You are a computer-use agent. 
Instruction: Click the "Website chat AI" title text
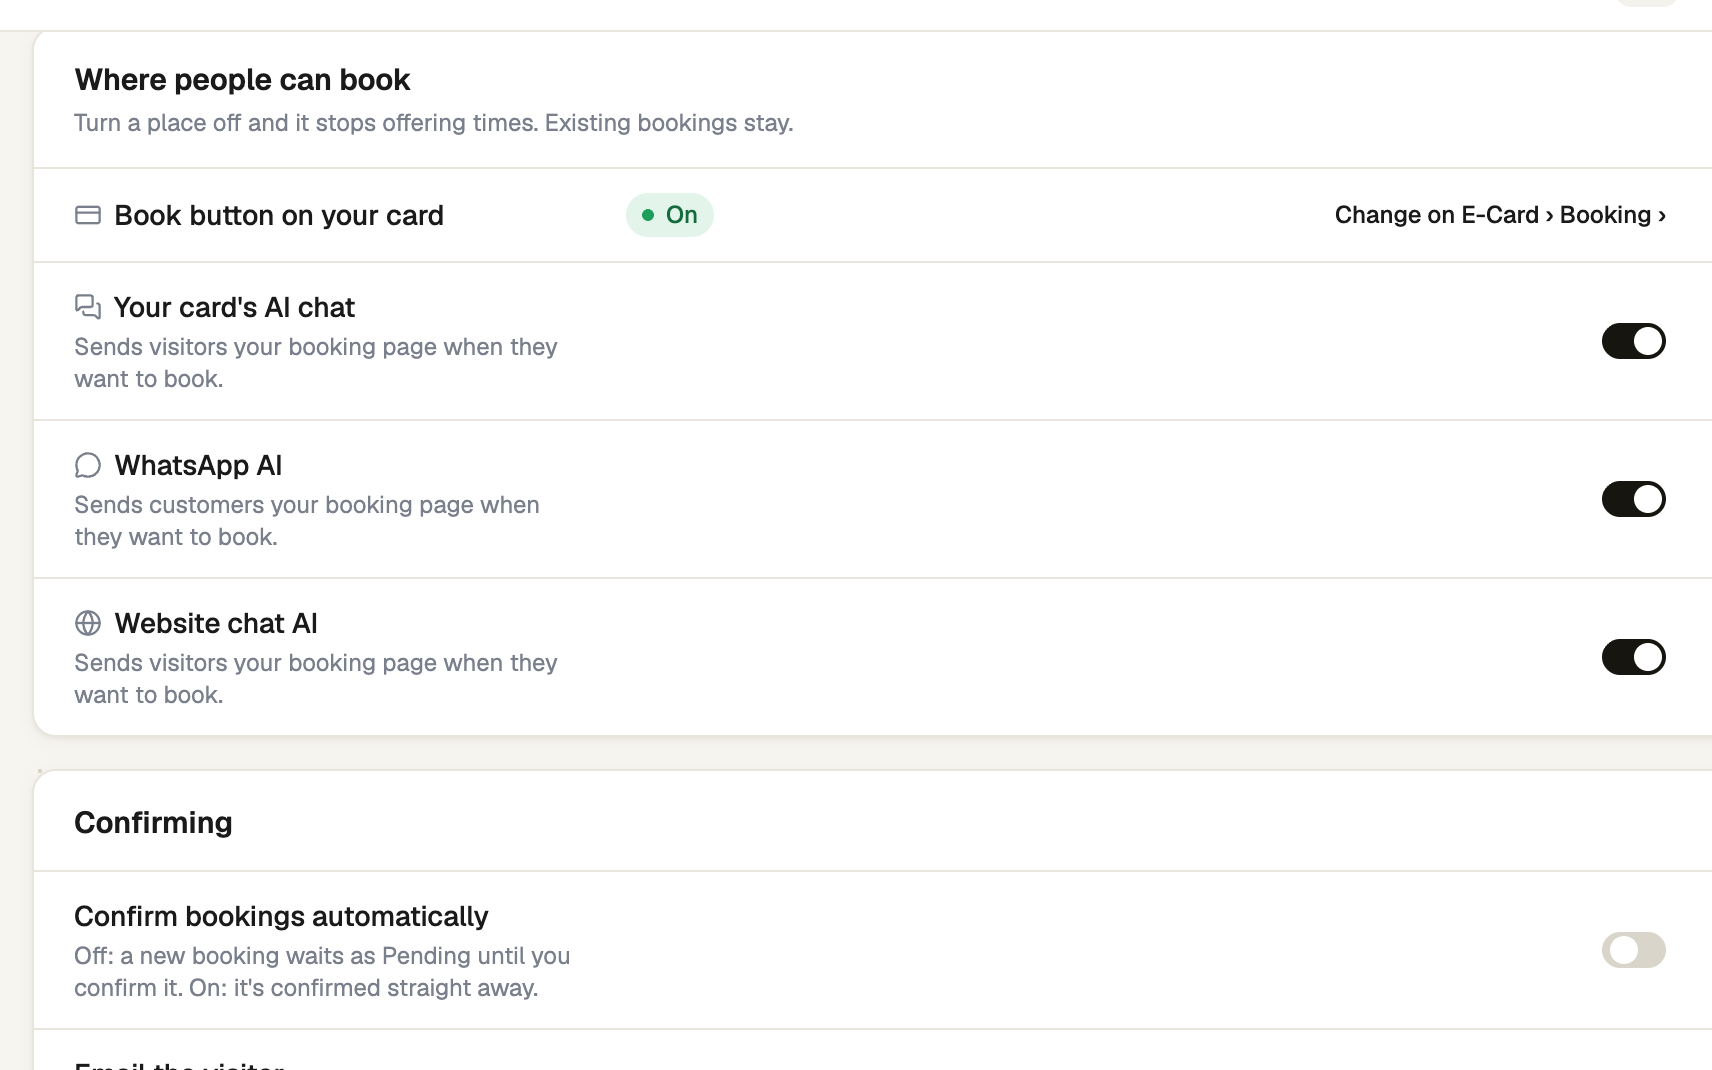pyautogui.click(x=216, y=623)
